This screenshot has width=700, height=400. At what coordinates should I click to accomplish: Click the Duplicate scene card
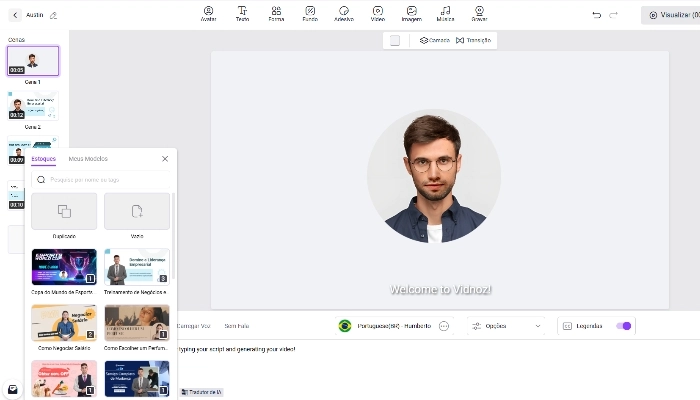[x=64, y=211]
